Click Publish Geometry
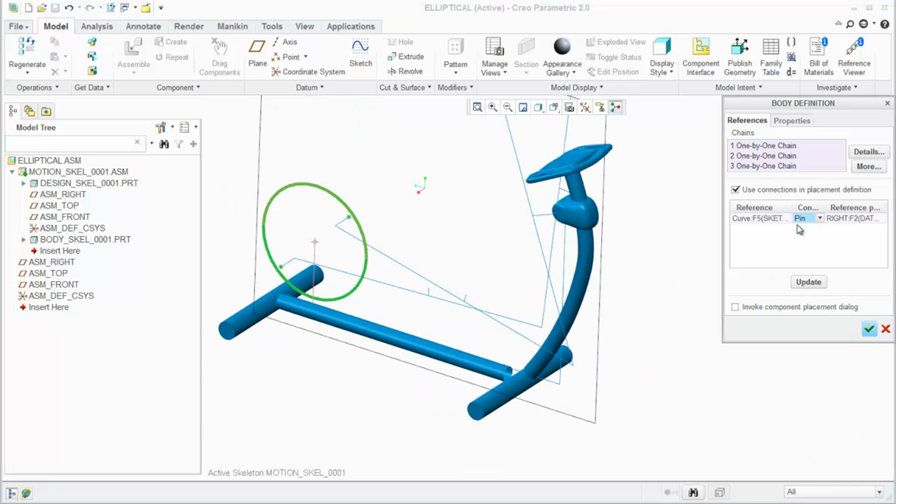 740,56
